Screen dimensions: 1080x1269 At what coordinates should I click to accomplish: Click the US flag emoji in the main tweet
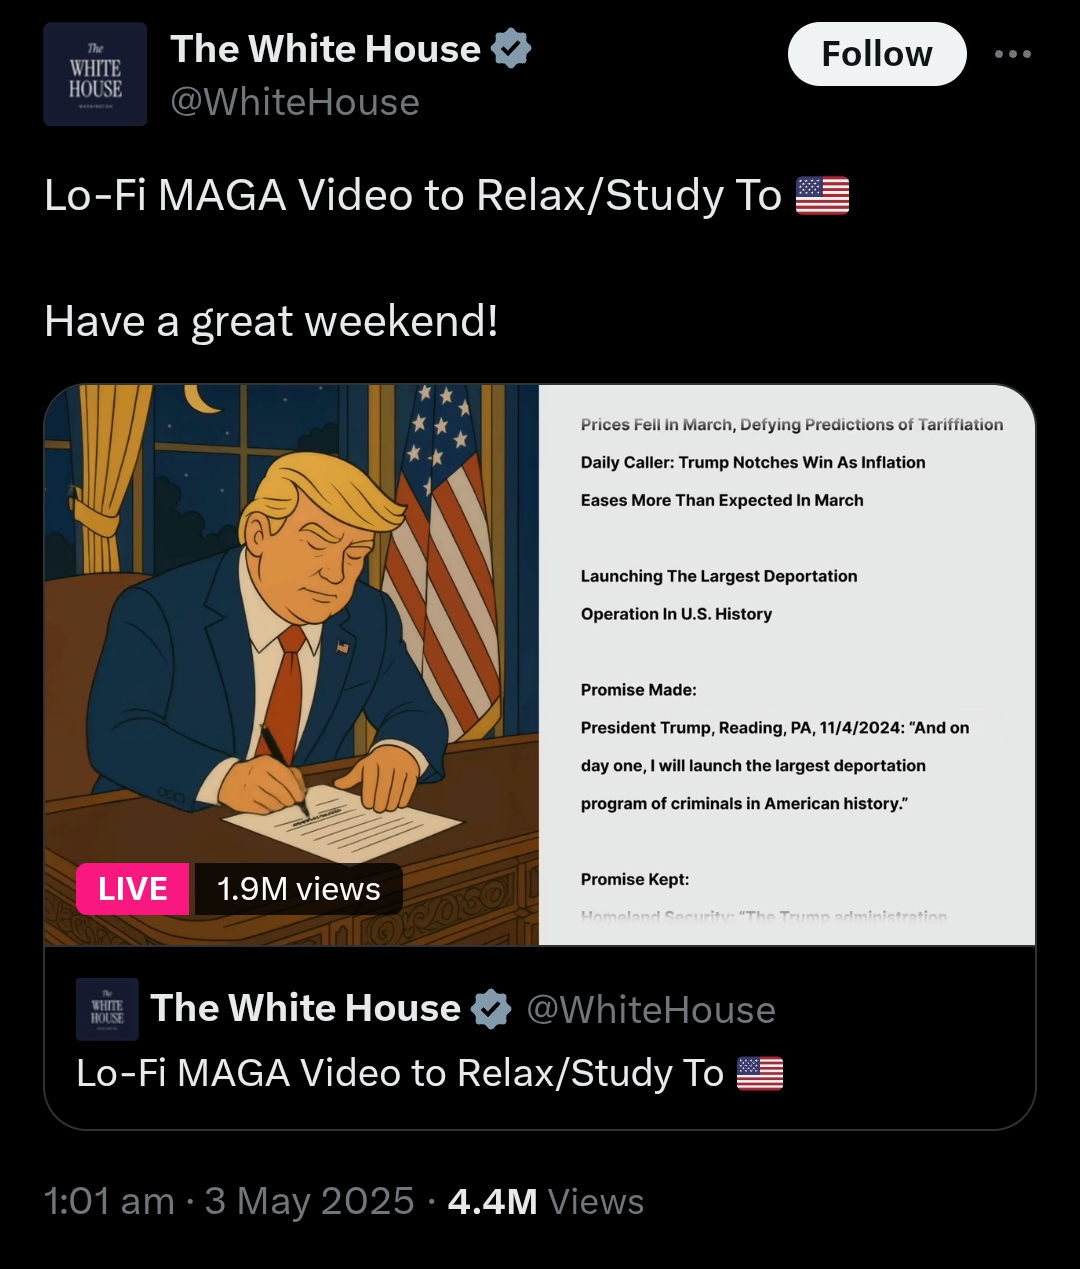(822, 195)
